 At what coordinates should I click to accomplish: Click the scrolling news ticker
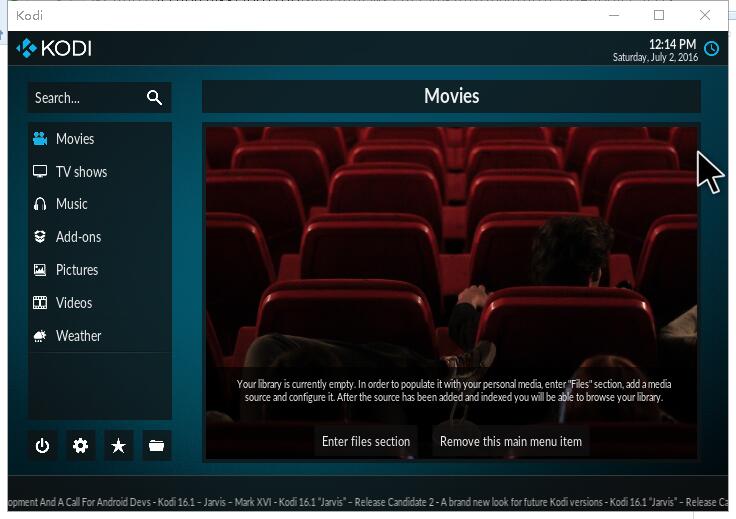(368, 502)
